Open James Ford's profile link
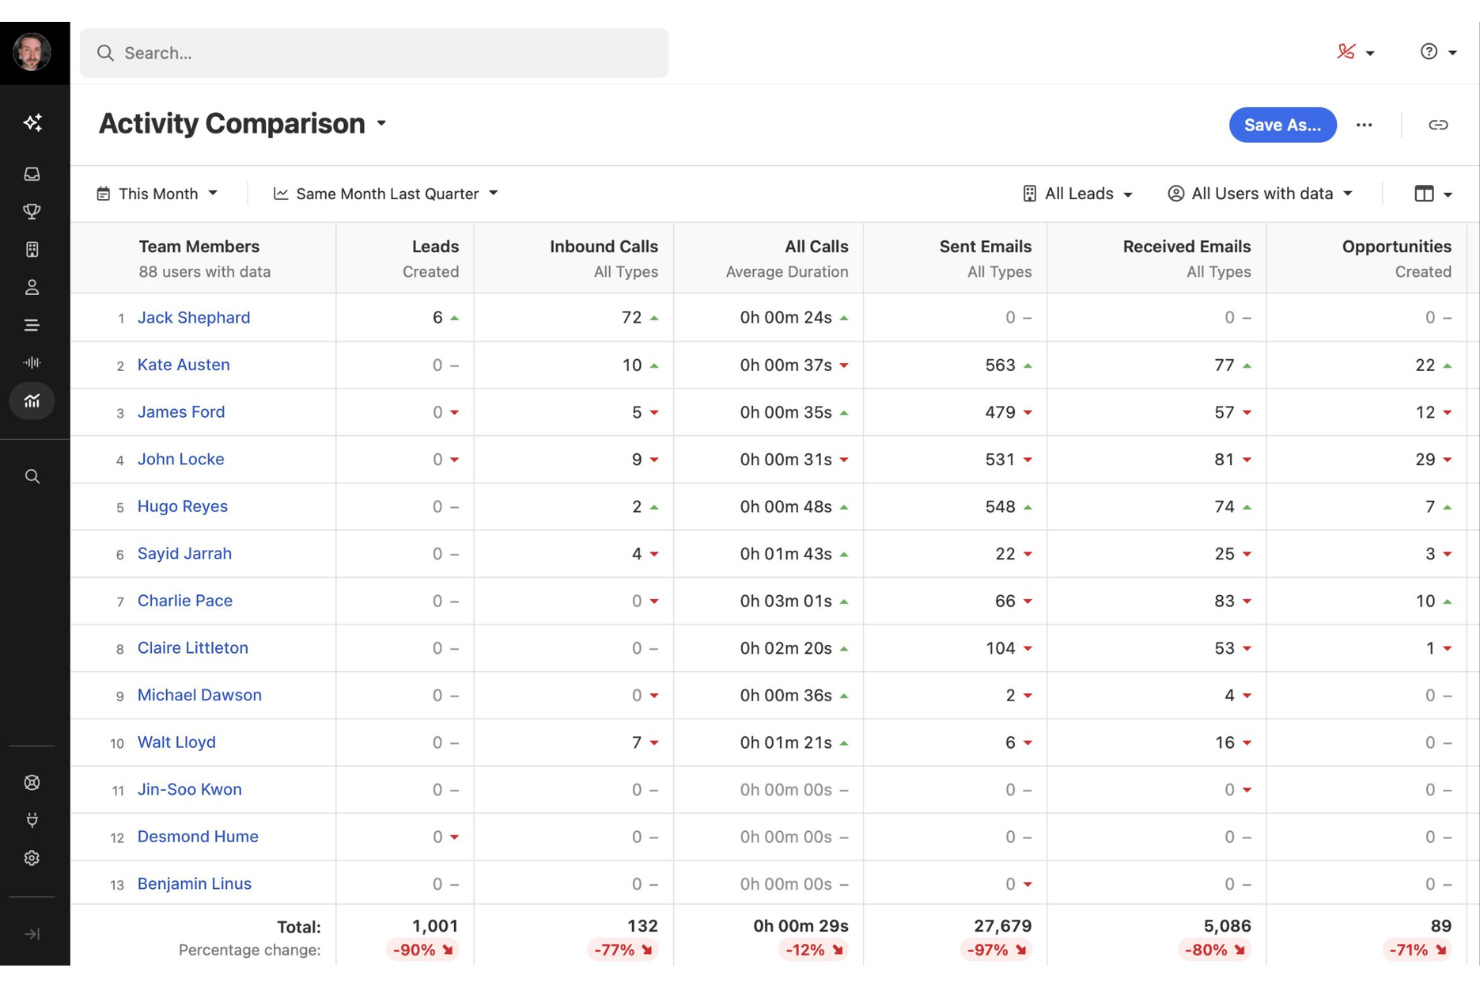Image resolution: width=1480 pixels, height=987 pixels. [181, 412]
